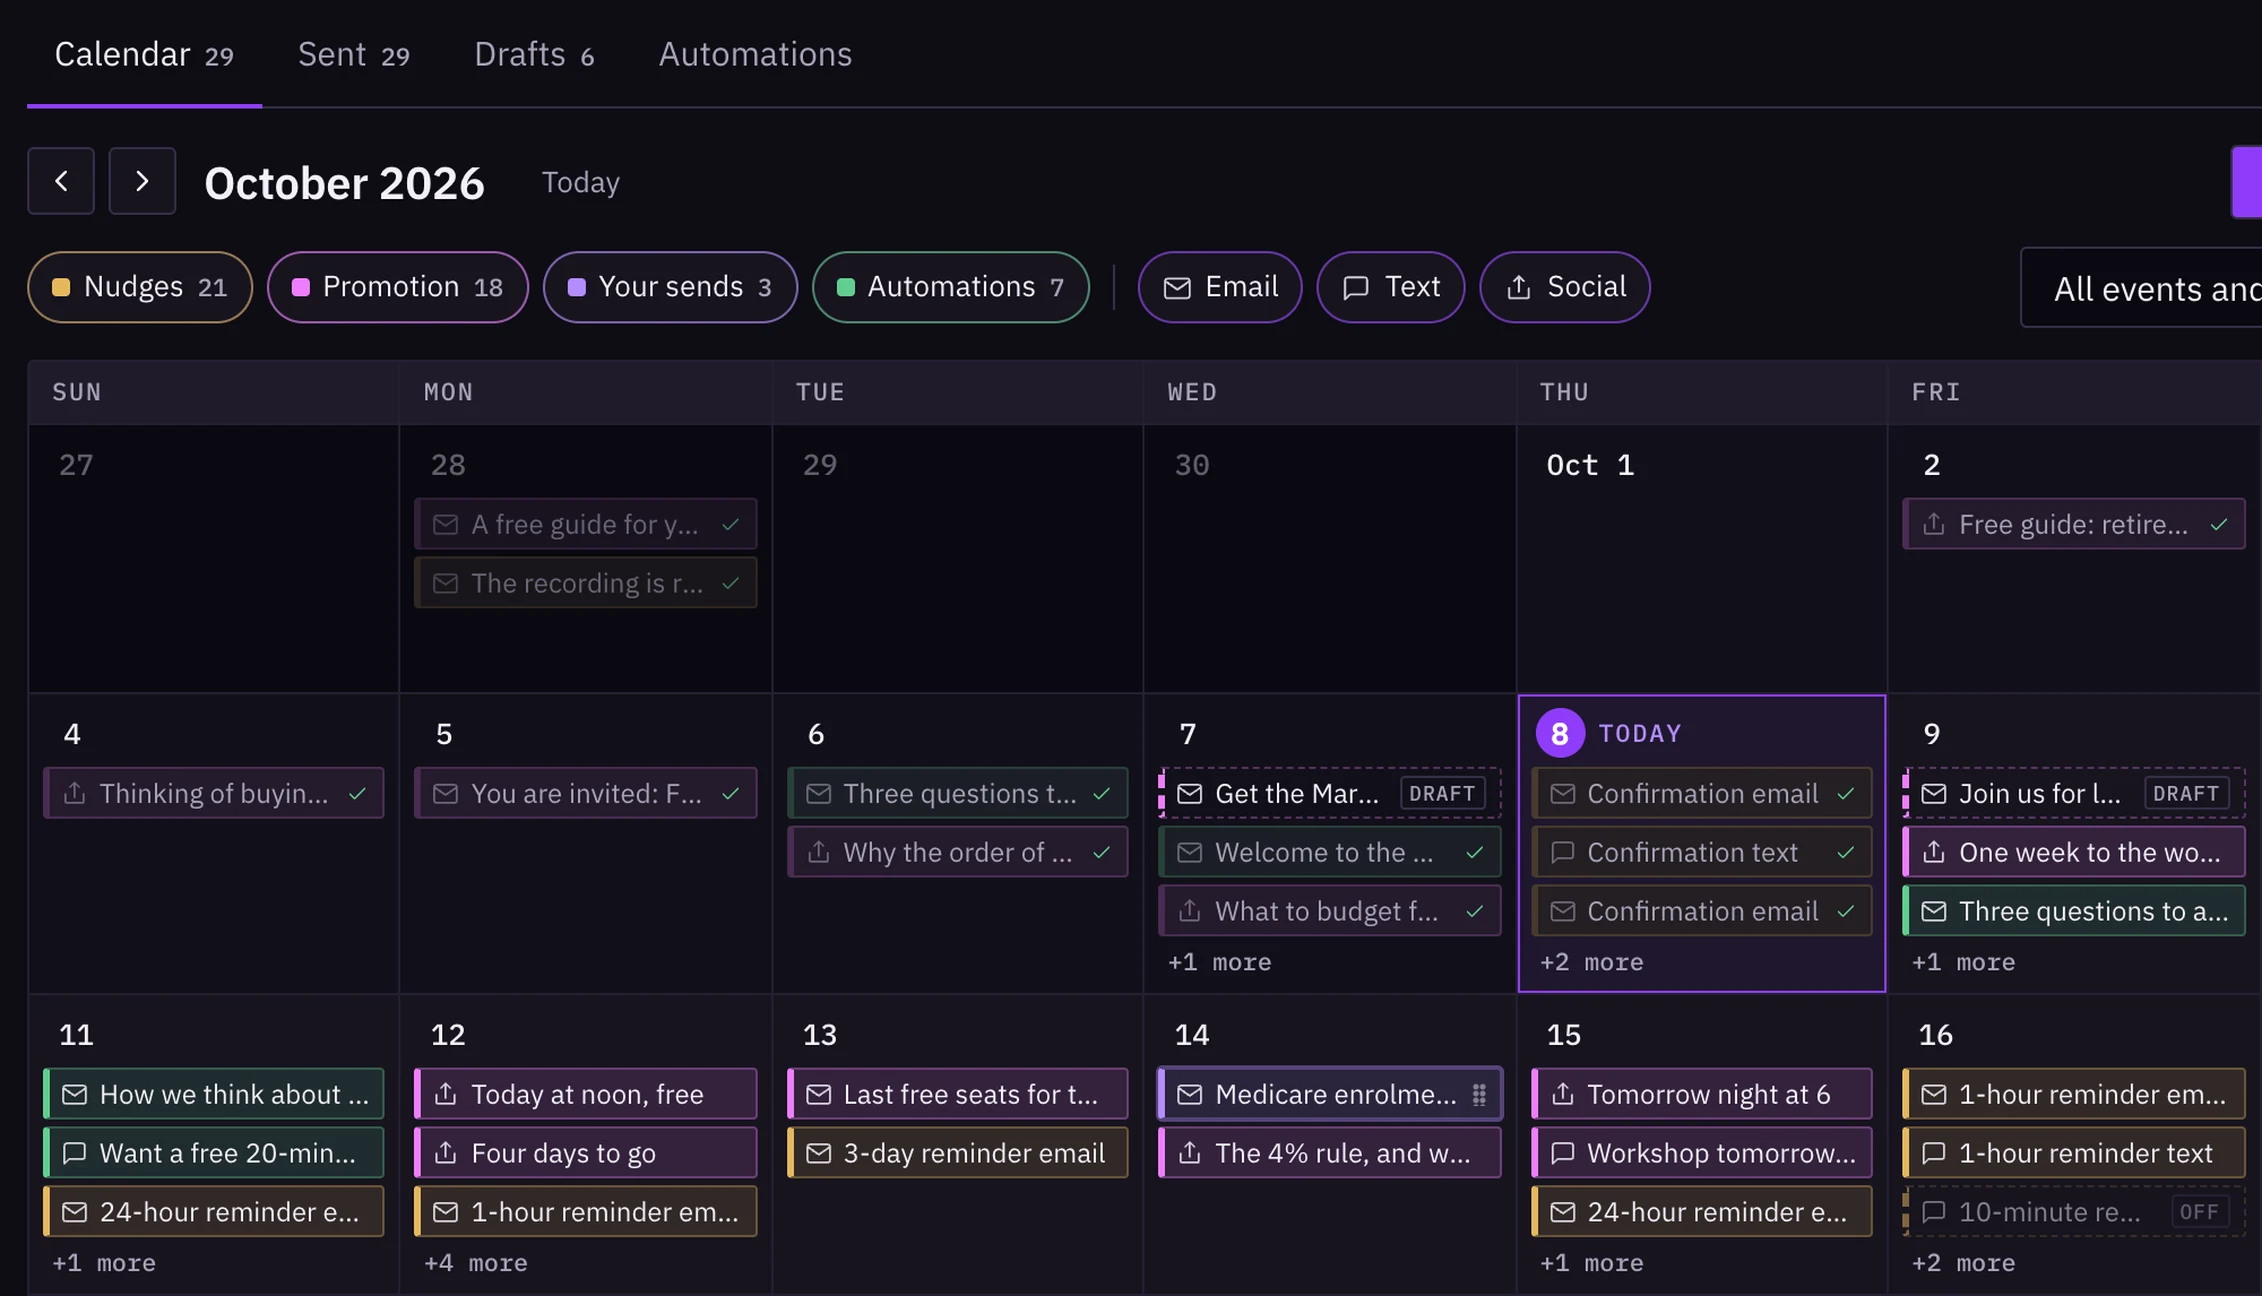
Task: Open 1-hour reminder text on October 16
Action: click(2074, 1153)
